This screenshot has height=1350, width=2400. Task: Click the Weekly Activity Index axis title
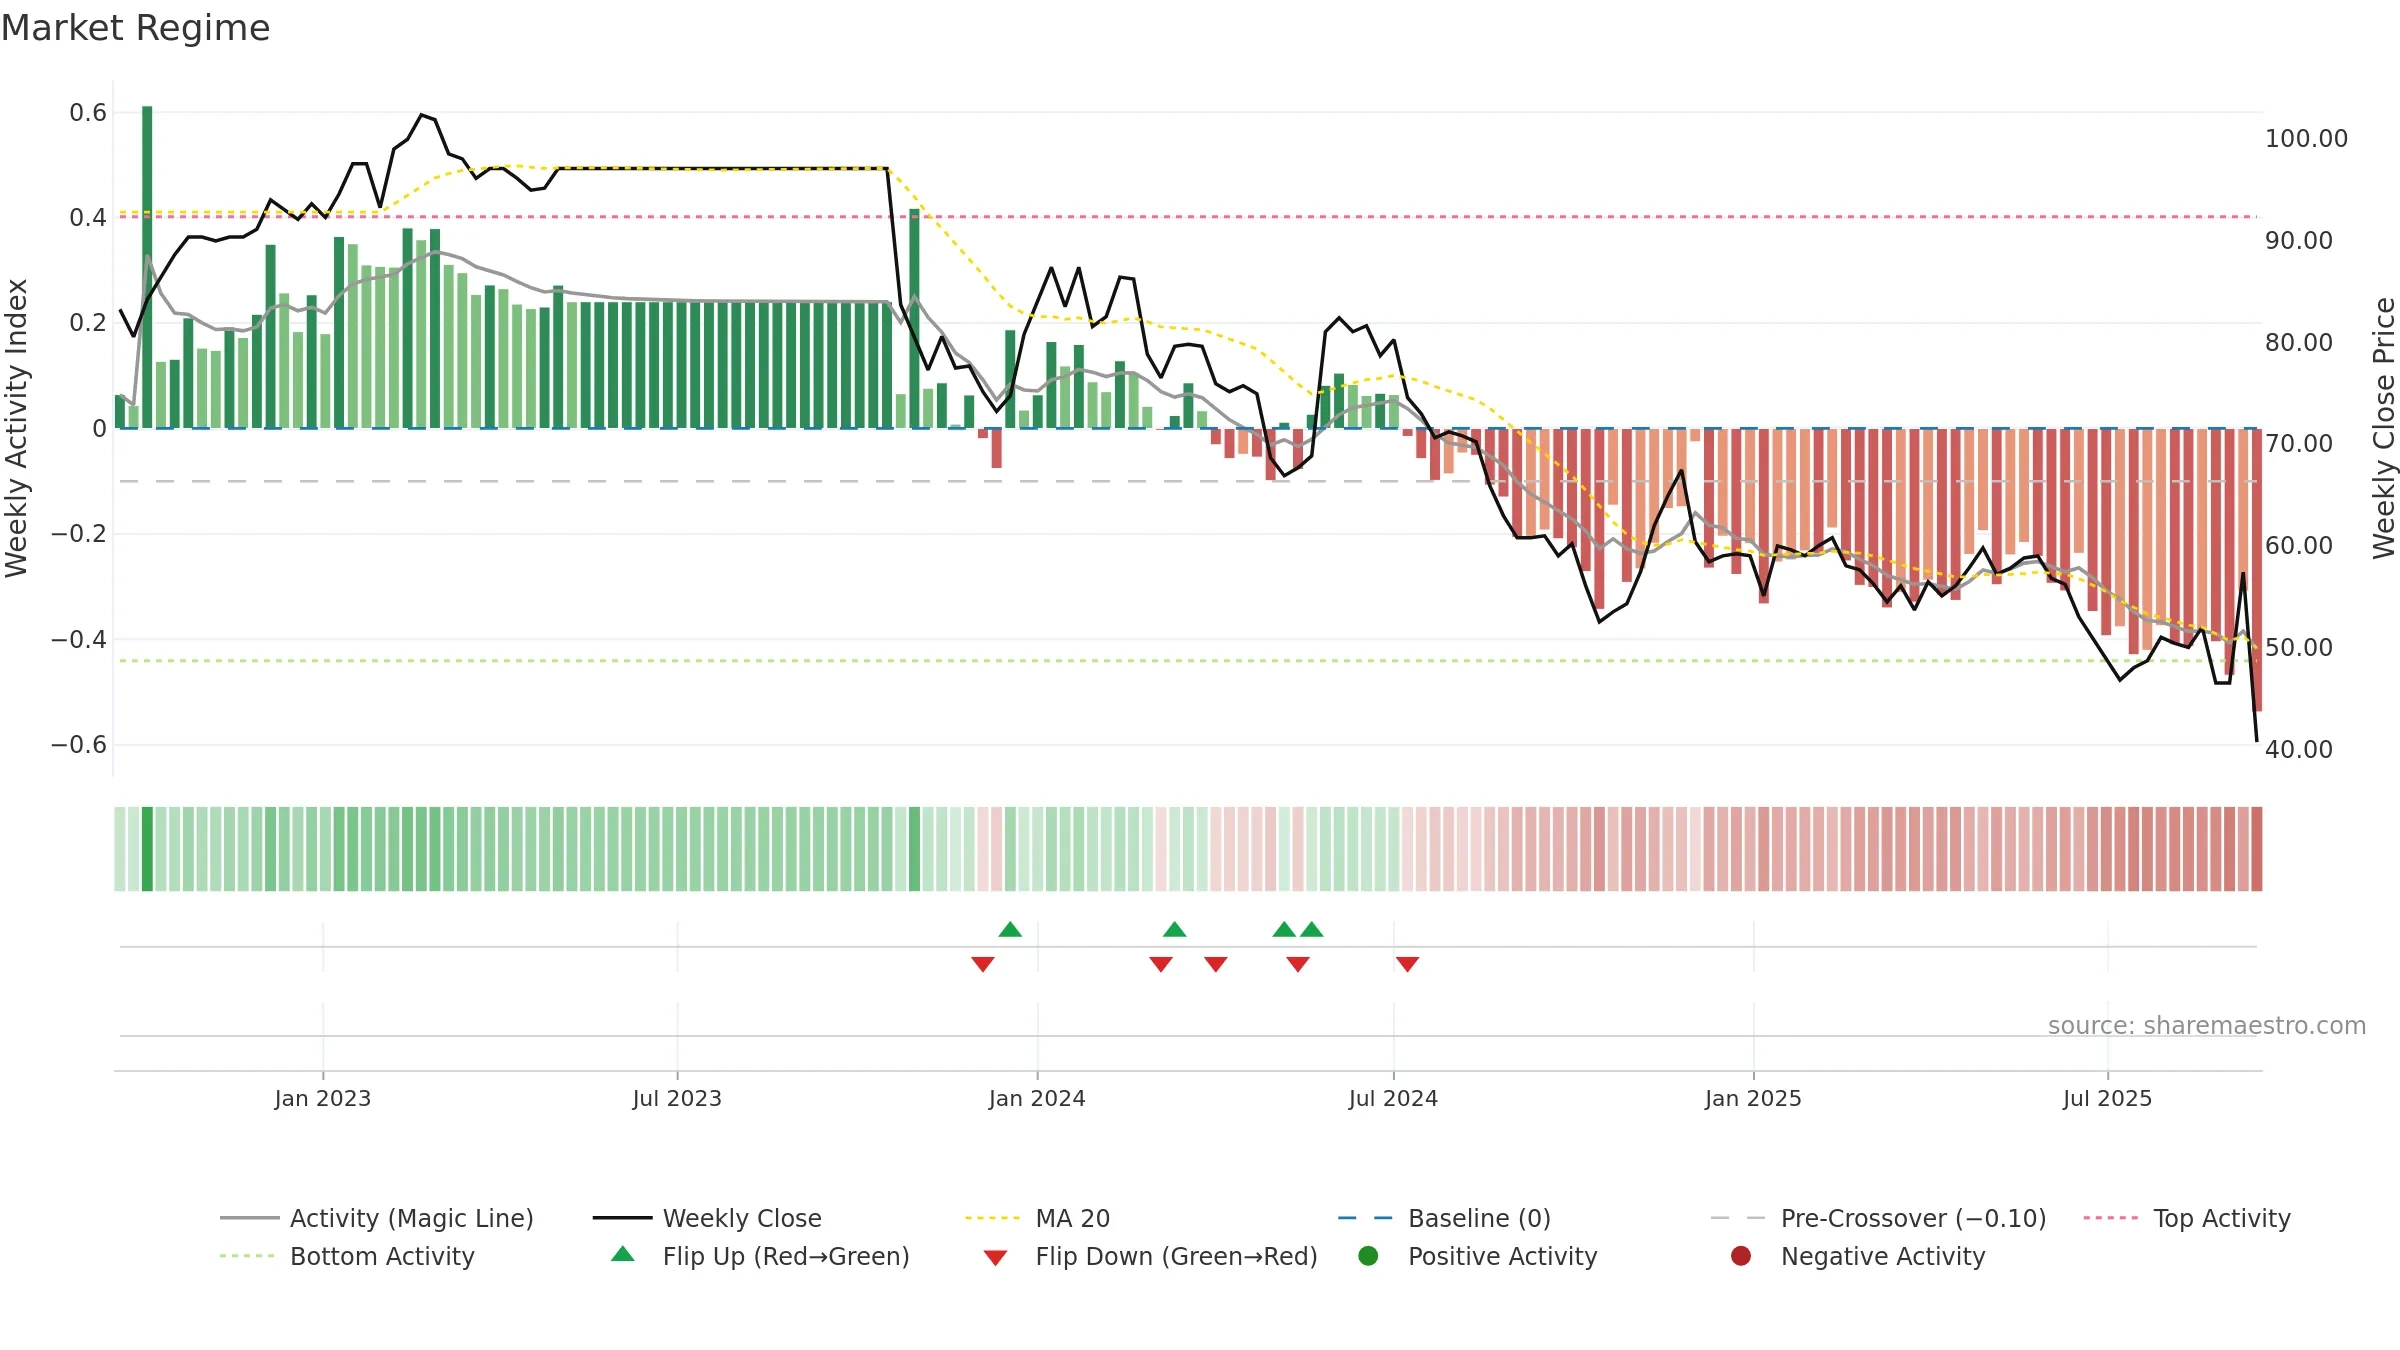[x=16, y=428]
